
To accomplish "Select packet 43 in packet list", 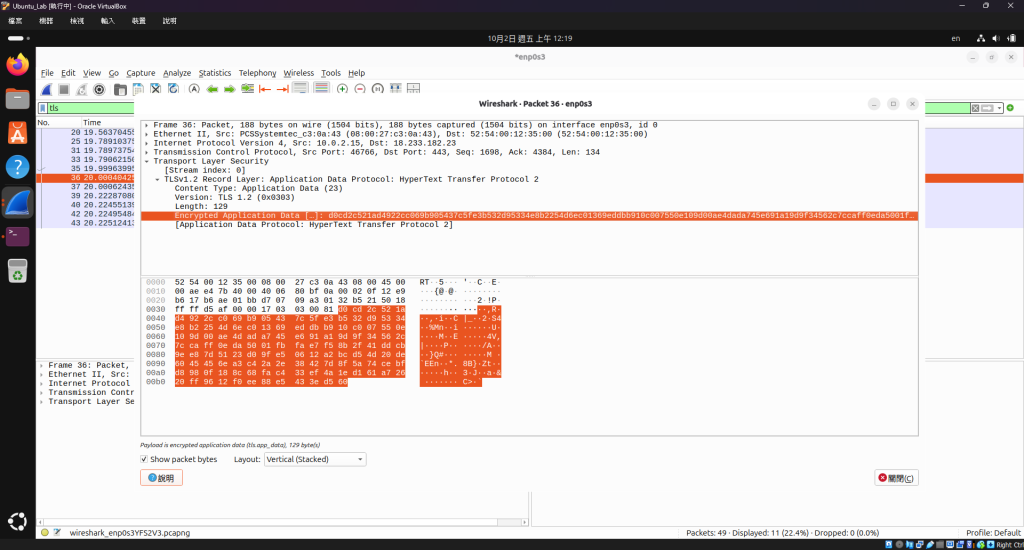I will [x=86, y=223].
